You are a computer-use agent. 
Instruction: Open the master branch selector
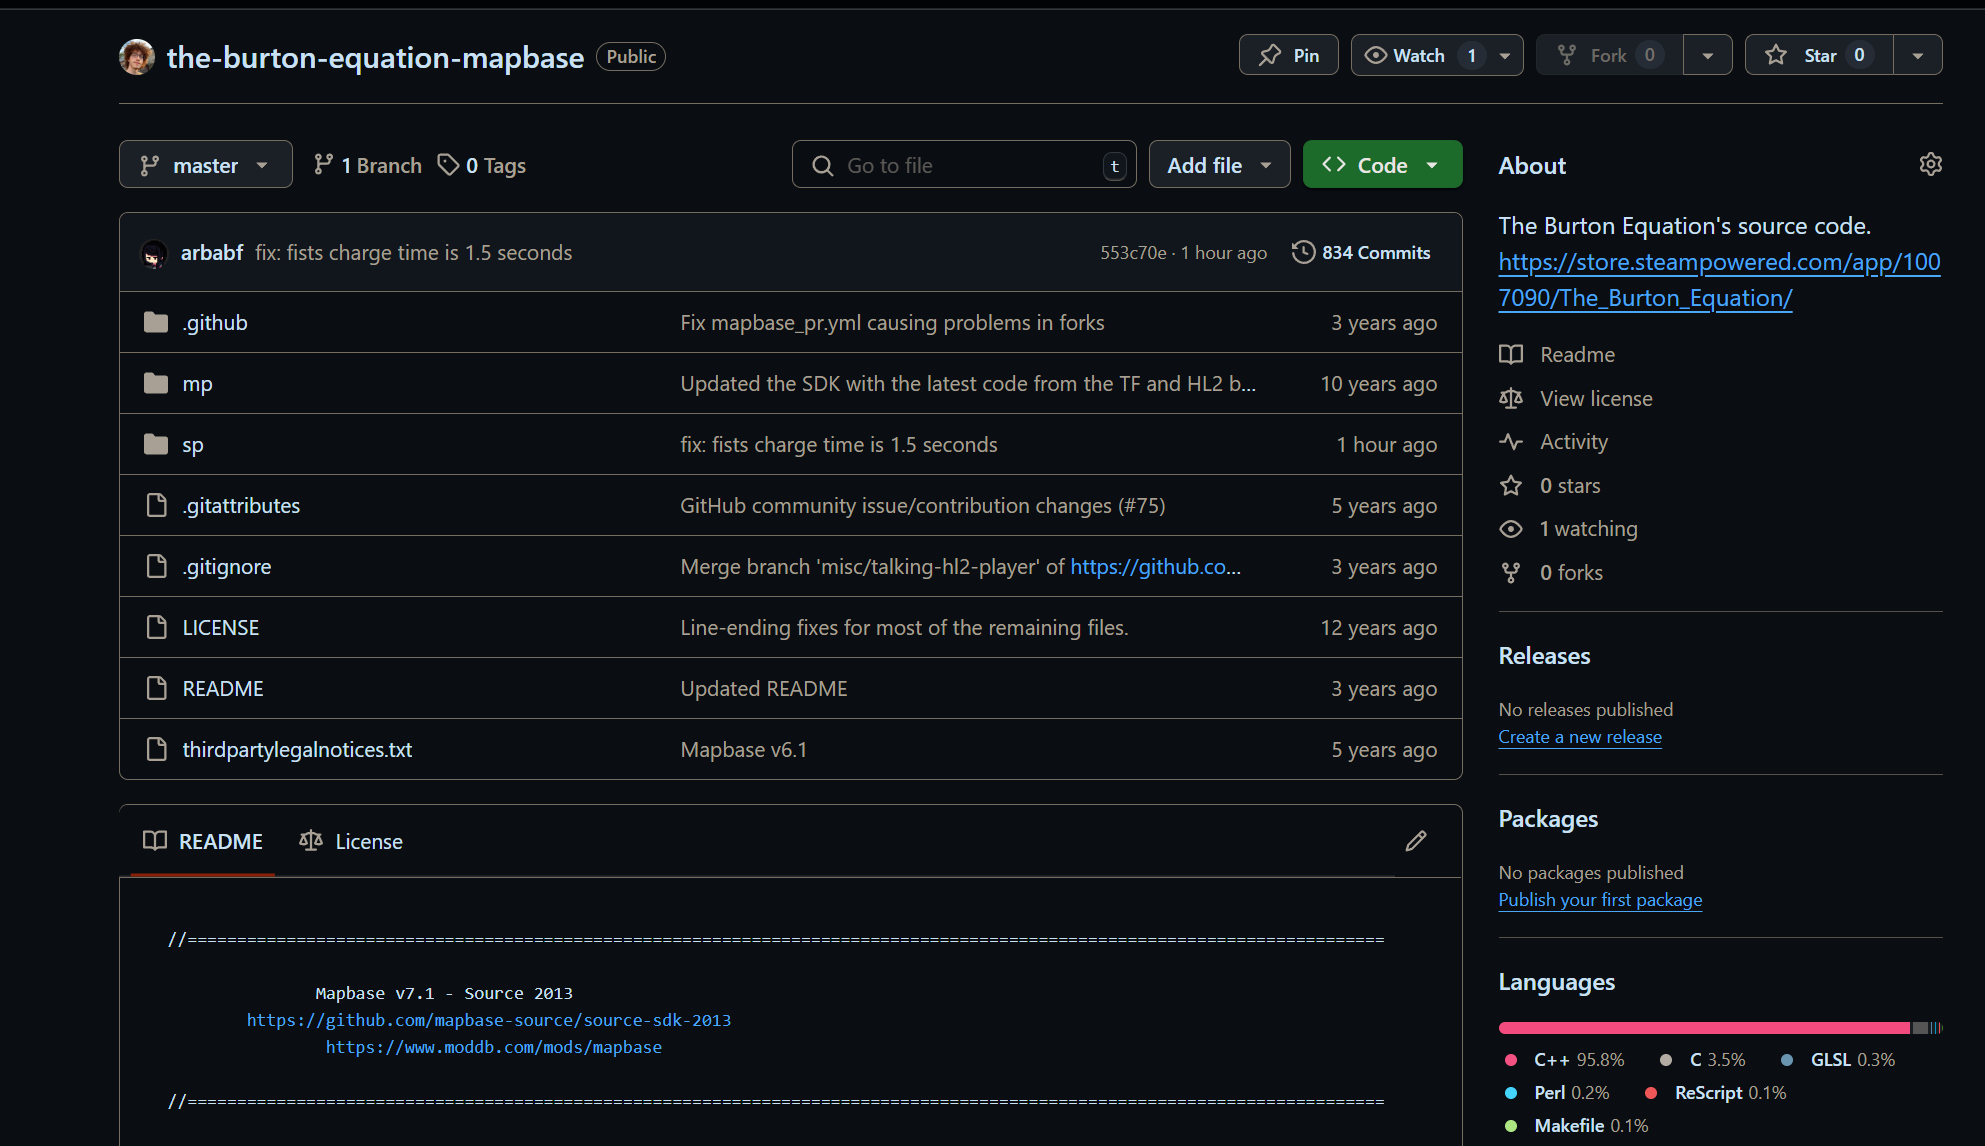coord(206,165)
